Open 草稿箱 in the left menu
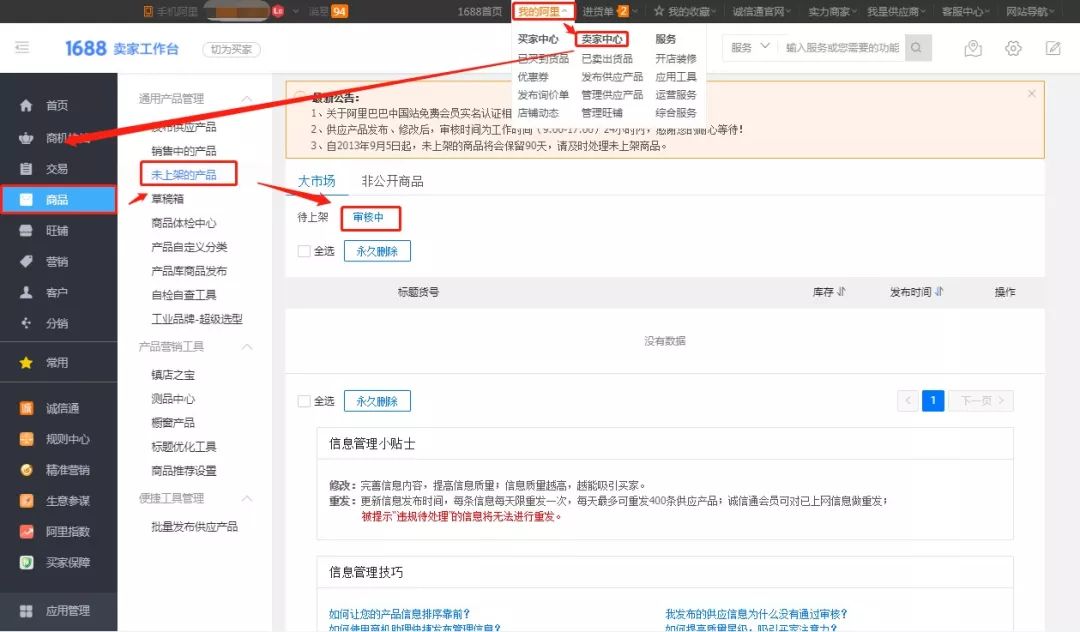This screenshot has height=632, width=1080. pos(167,199)
